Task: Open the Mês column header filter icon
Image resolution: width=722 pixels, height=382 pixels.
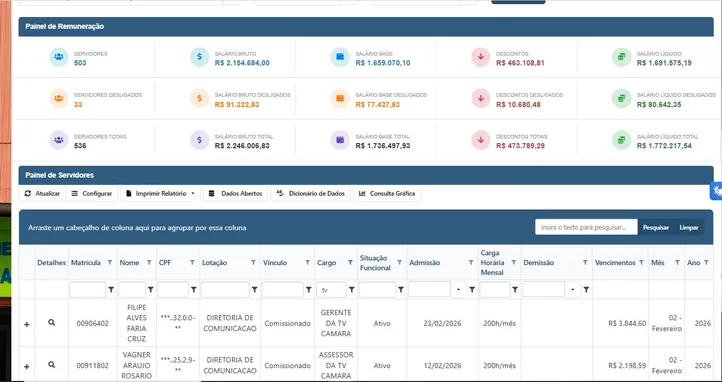Action: pyautogui.click(x=677, y=262)
